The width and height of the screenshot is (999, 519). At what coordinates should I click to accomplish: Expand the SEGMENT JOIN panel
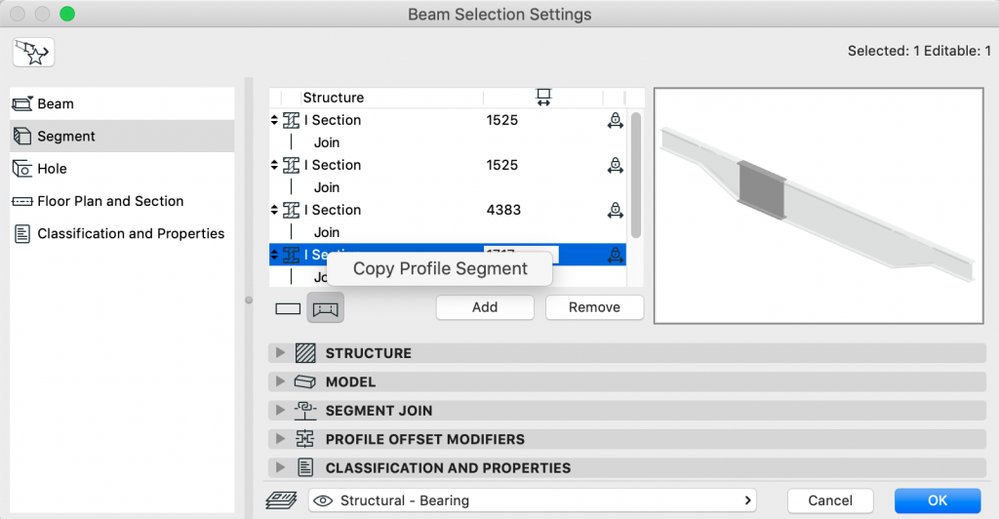pos(280,410)
